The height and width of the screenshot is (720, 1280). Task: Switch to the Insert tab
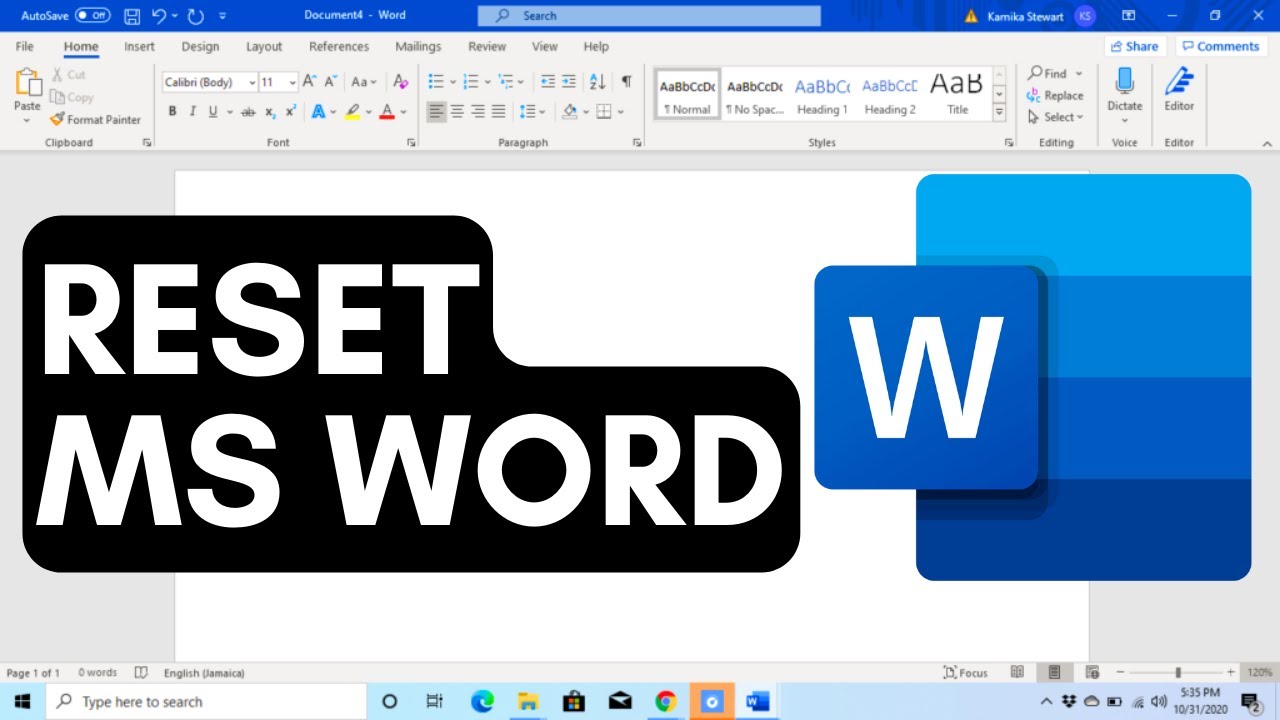point(139,46)
